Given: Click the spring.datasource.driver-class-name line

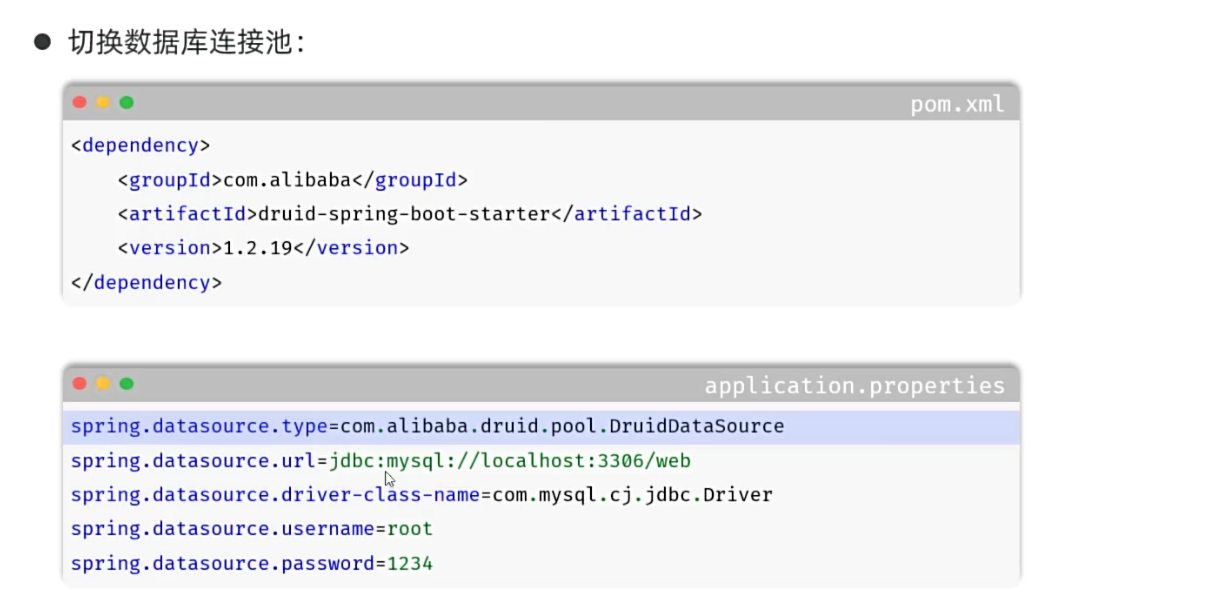Looking at the screenshot, I should (421, 495).
